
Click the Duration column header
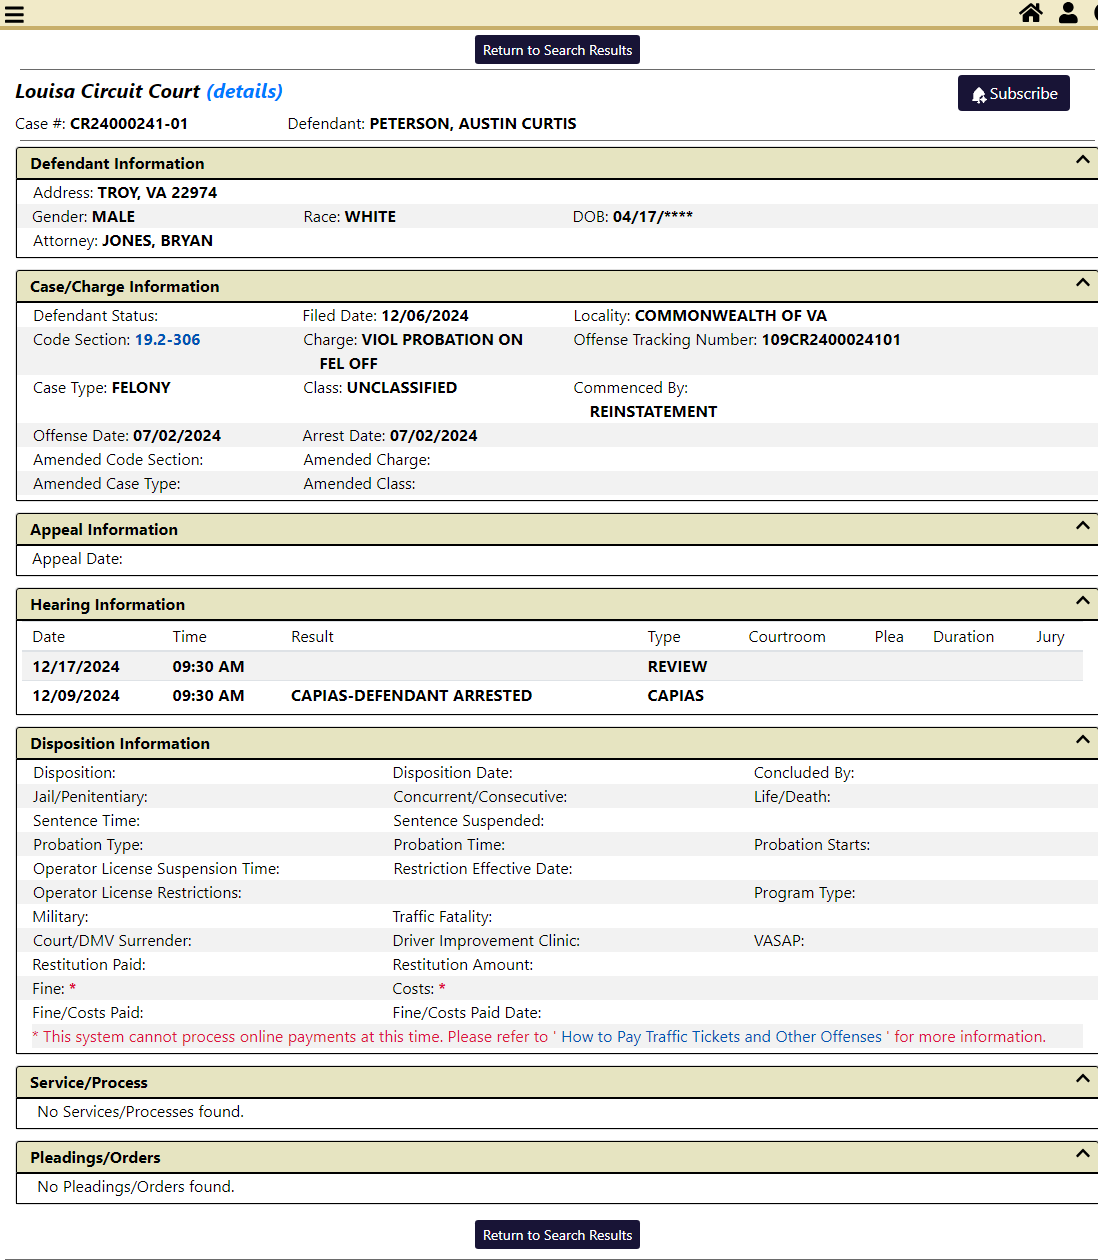964,637
